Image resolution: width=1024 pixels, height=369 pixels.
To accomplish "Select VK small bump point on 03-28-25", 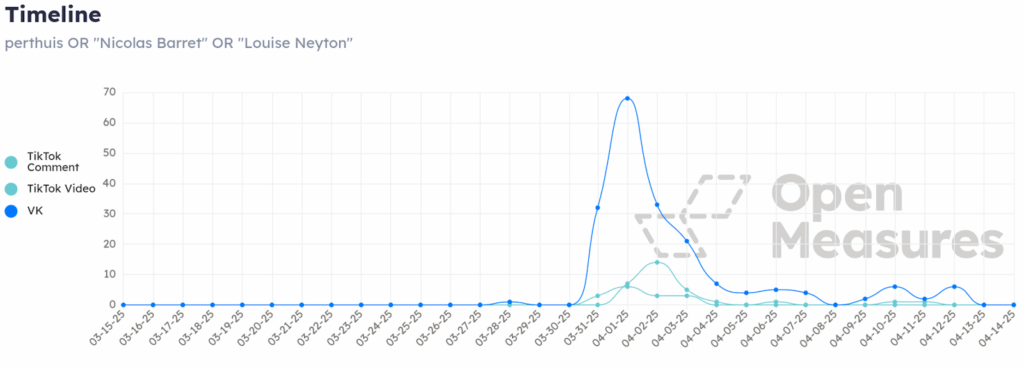I will [509, 302].
